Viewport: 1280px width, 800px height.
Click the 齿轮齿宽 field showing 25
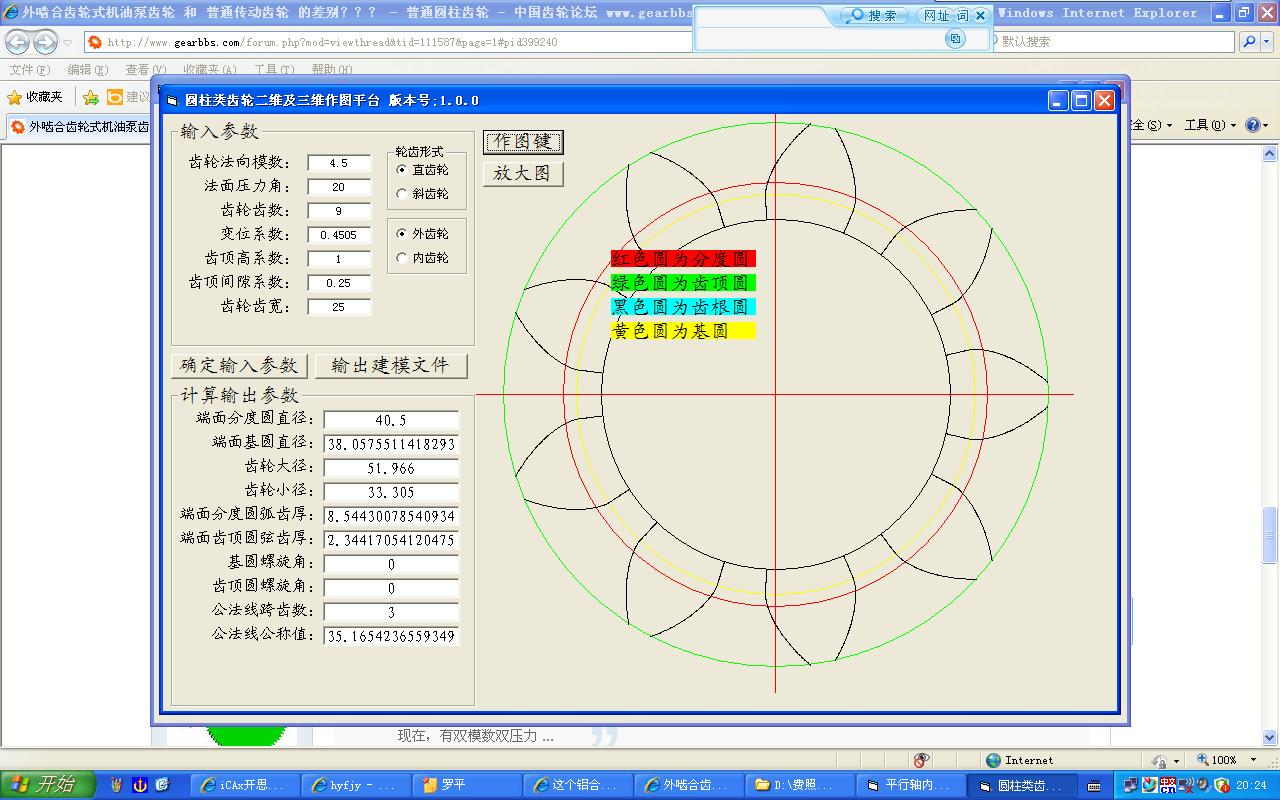pyautogui.click(x=339, y=307)
